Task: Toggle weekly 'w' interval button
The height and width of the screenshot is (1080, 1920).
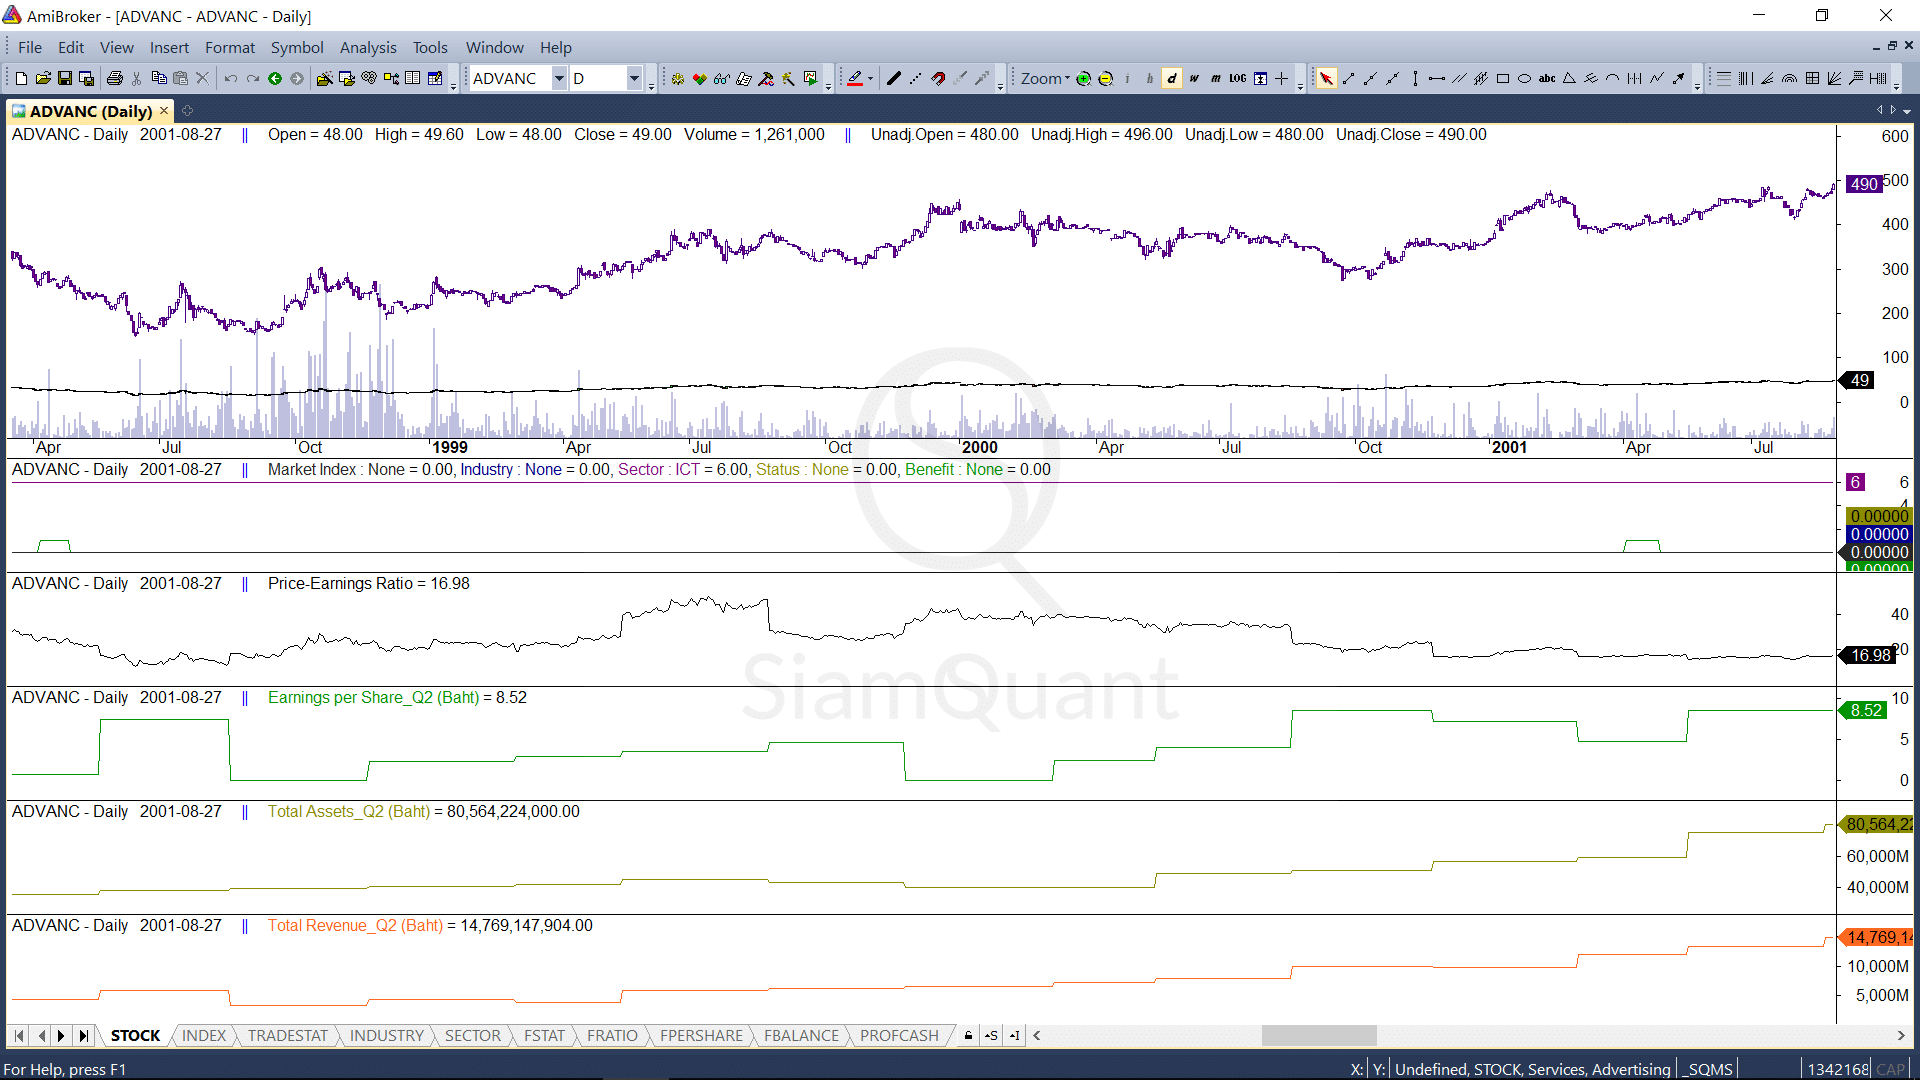Action: (1194, 78)
